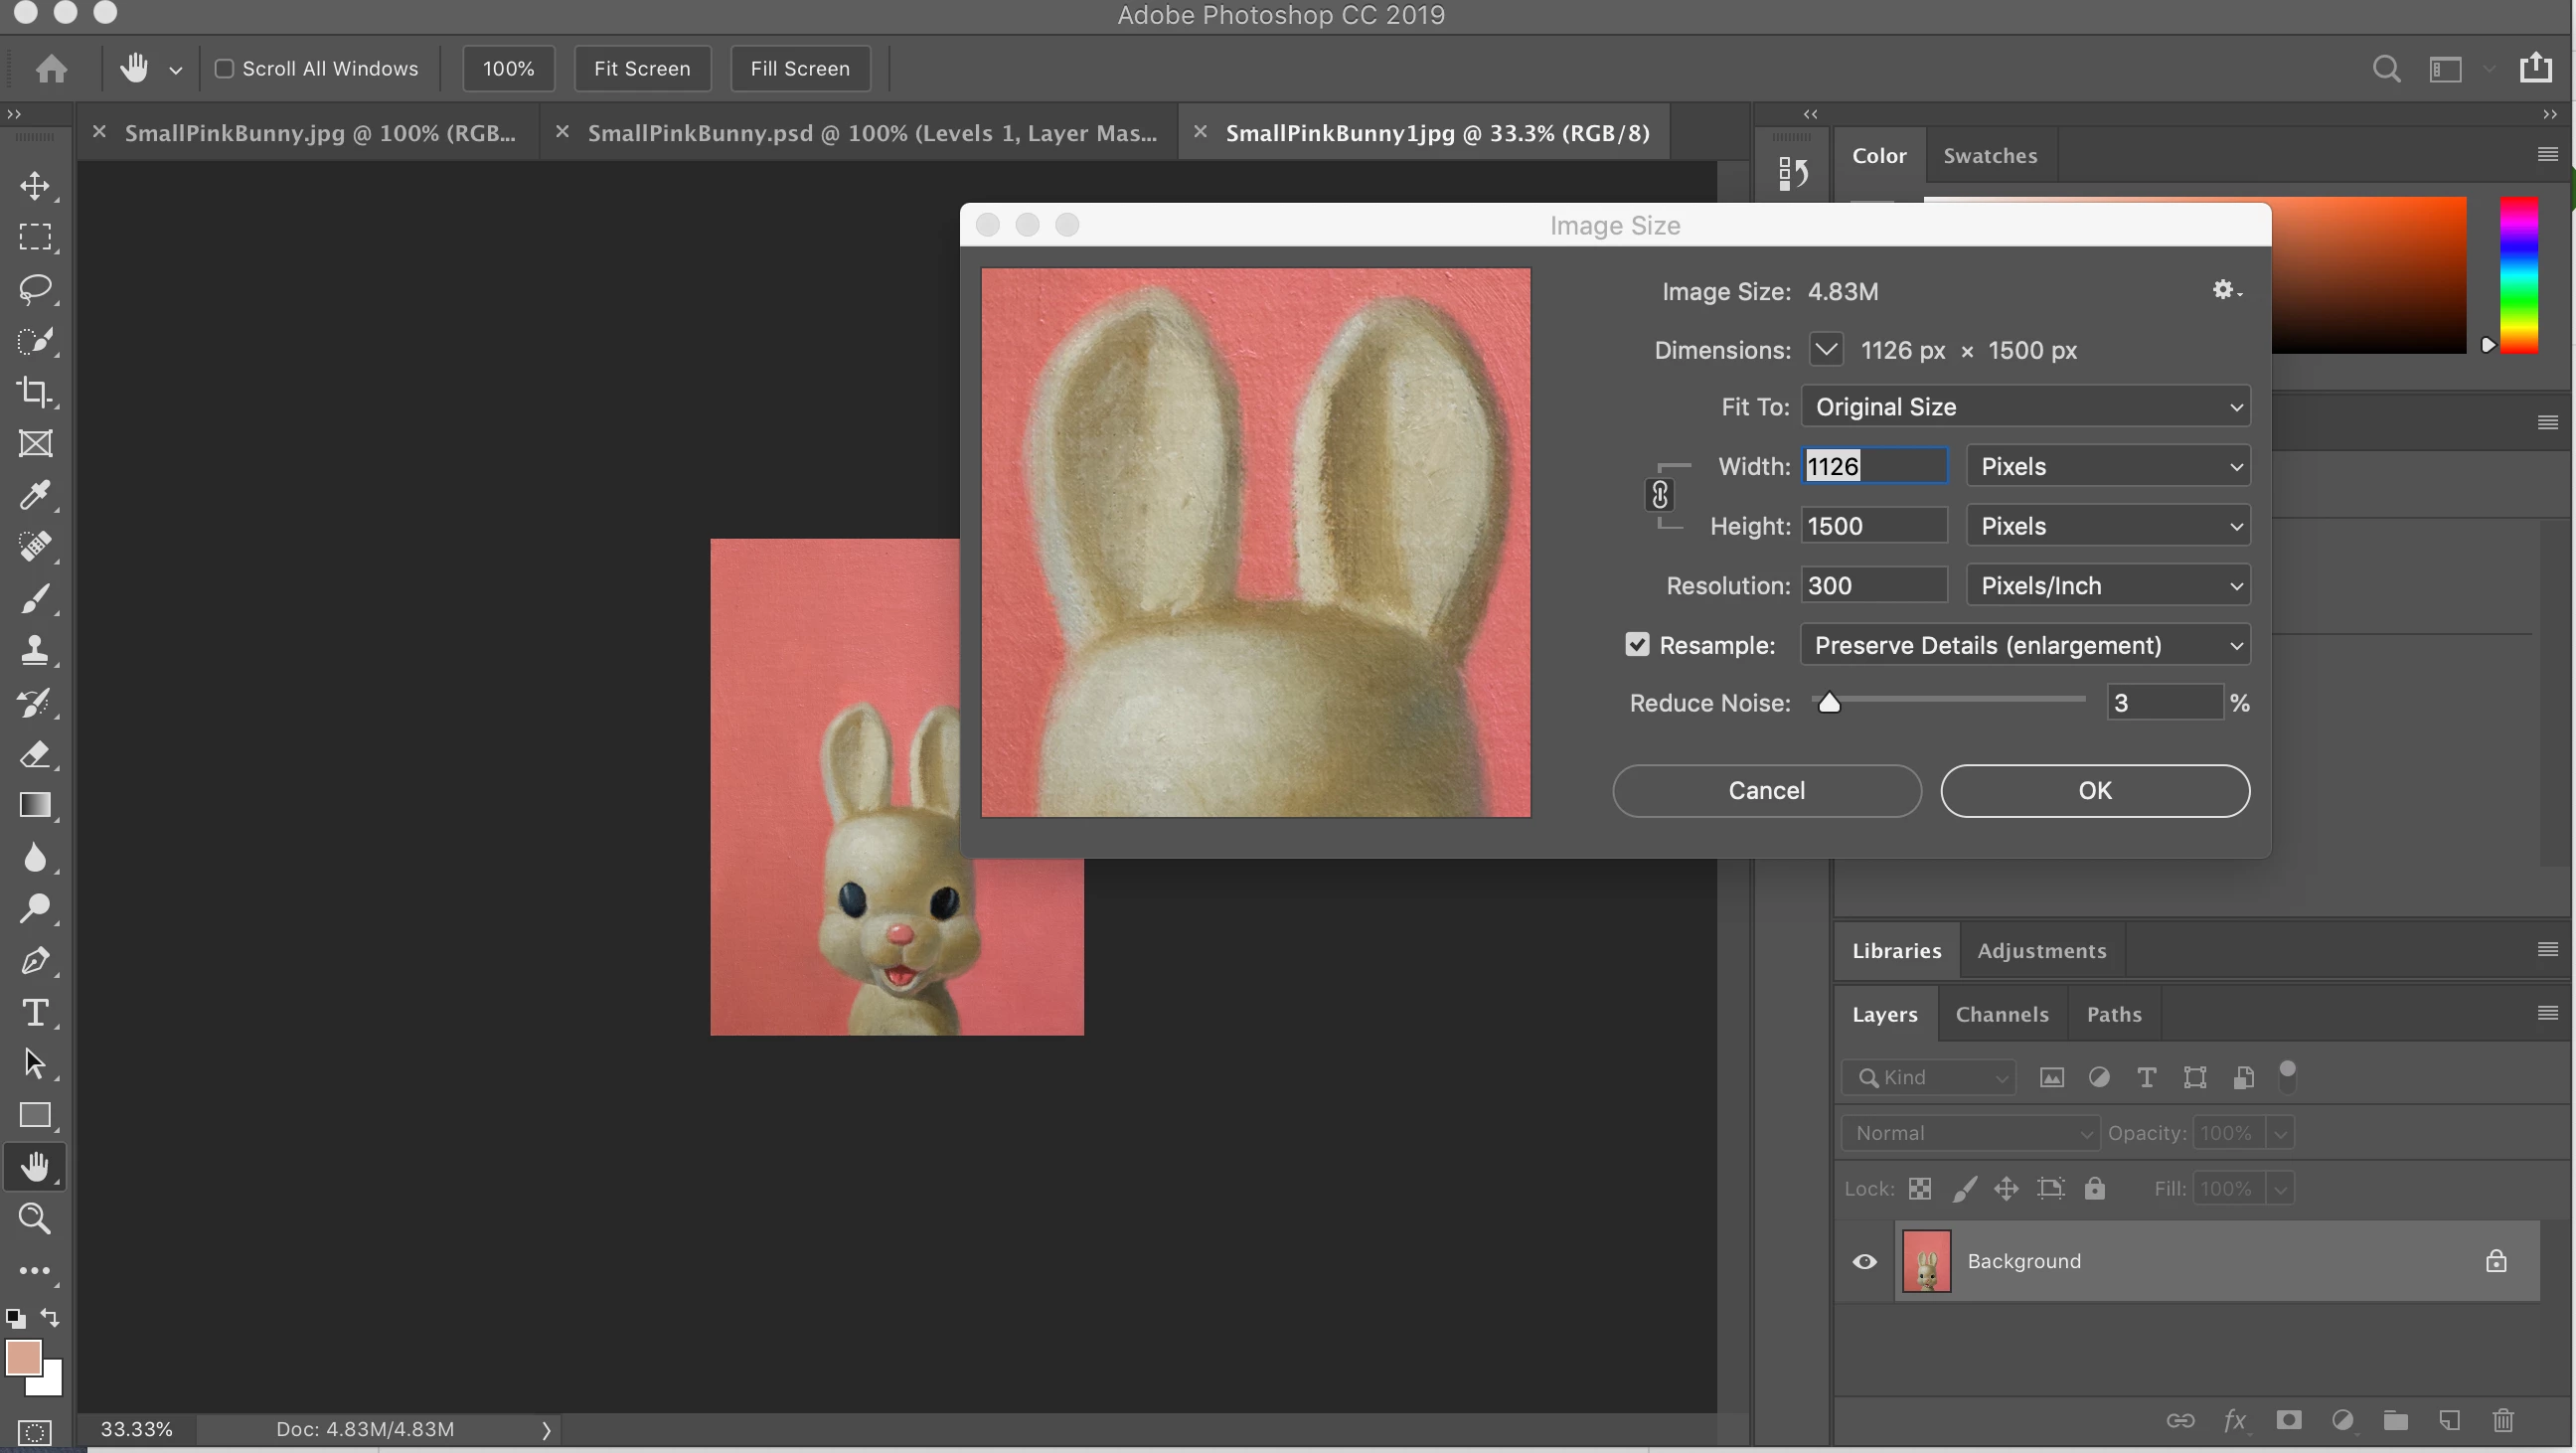Image resolution: width=2576 pixels, height=1453 pixels.
Task: Switch to the Channels tab
Action: [2002, 1014]
